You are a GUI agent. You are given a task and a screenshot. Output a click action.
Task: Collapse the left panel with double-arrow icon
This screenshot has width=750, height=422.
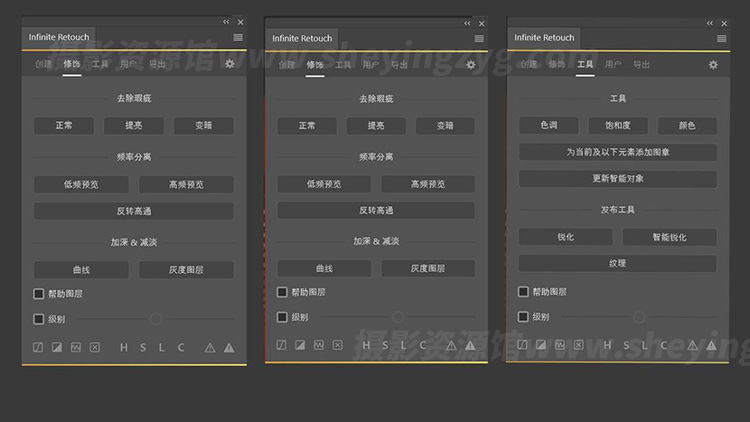tap(225, 21)
